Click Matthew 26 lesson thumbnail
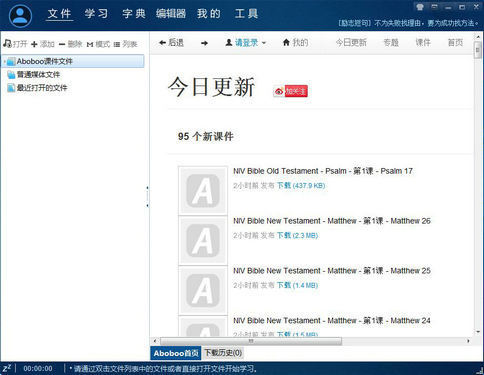This screenshot has width=484, height=375. (x=203, y=241)
